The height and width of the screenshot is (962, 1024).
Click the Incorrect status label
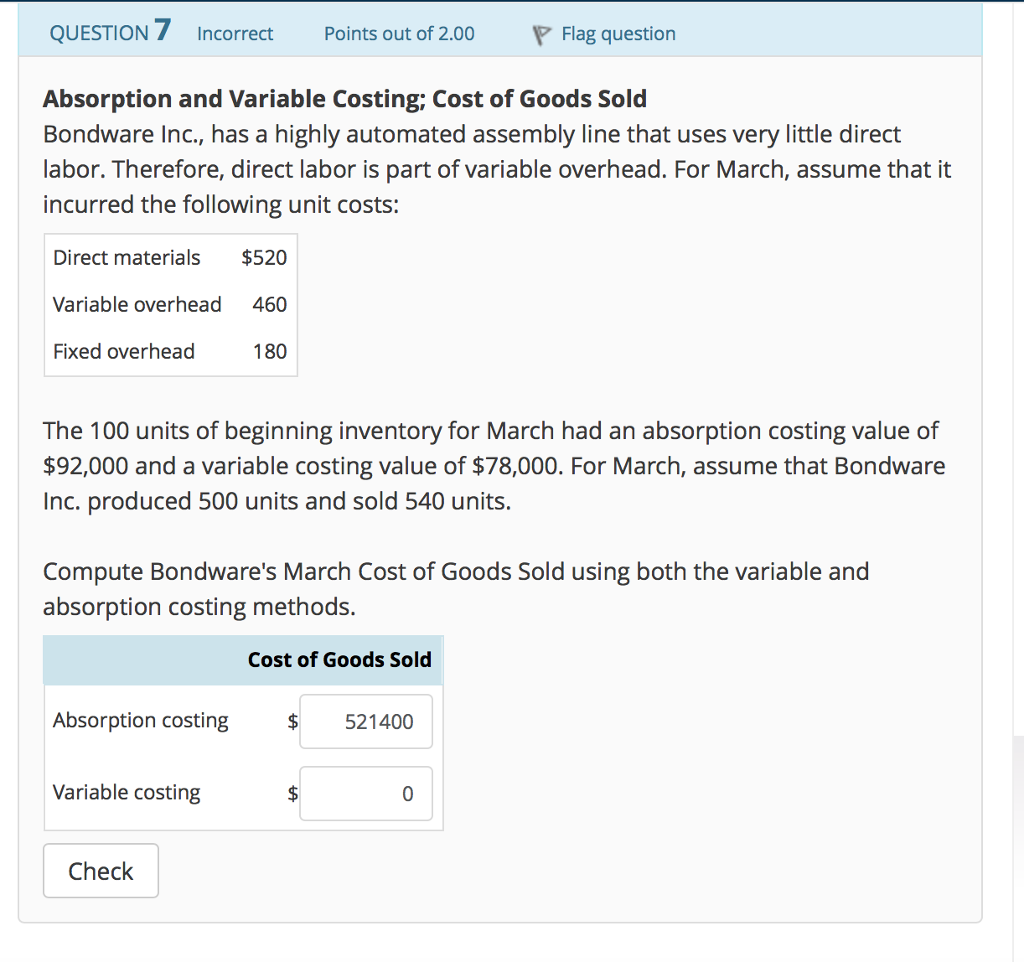pyautogui.click(x=234, y=34)
